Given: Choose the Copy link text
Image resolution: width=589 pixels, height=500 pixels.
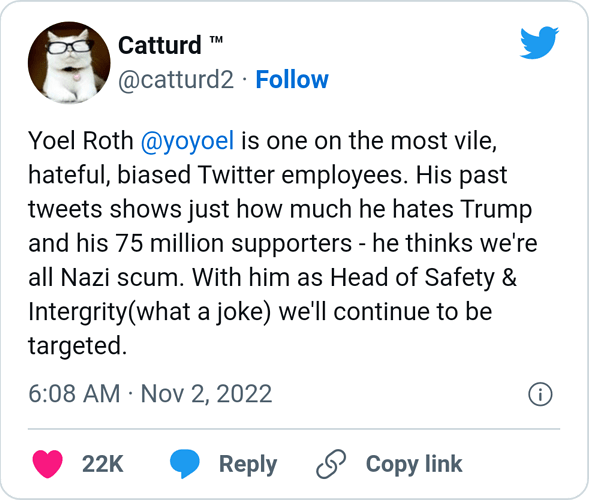Looking at the screenshot, I should point(414,465).
